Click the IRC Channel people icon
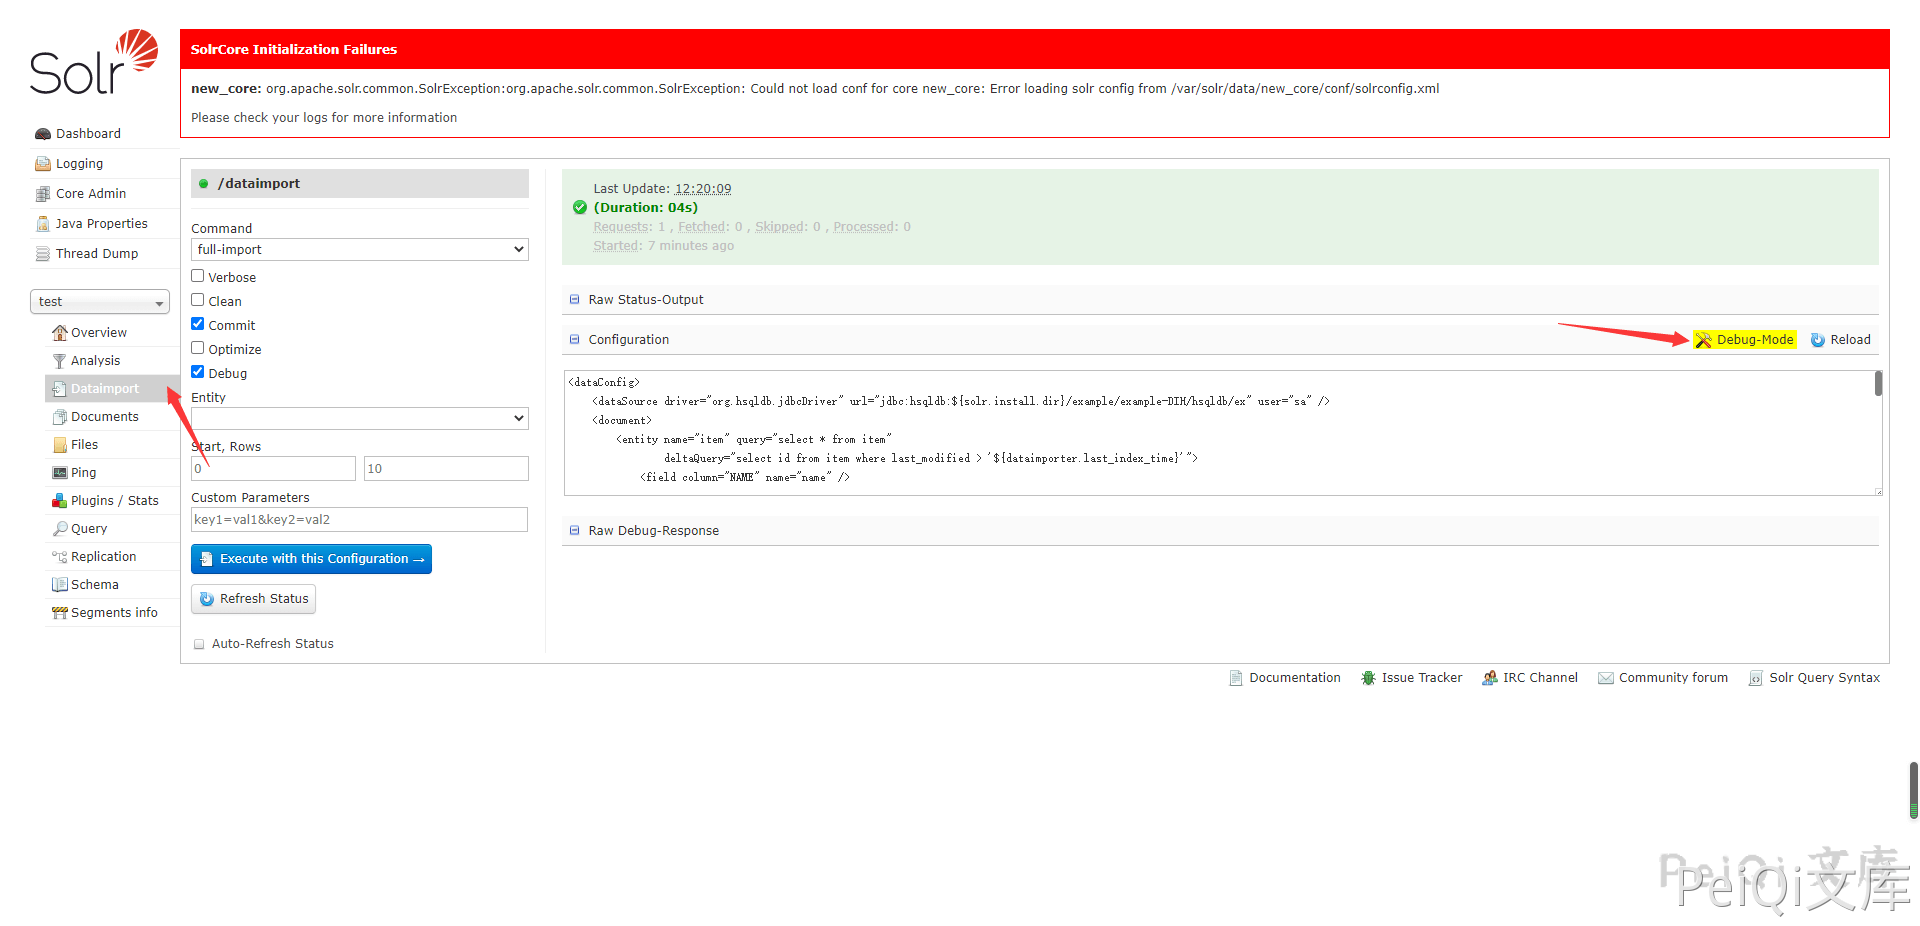Screen dimensions: 1920x926 click(x=1490, y=678)
